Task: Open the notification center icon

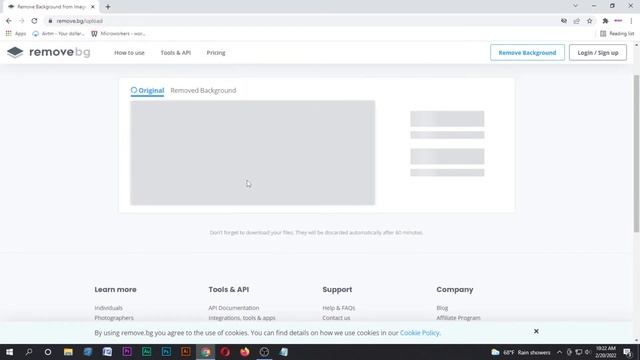Action: (x=628, y=352)
